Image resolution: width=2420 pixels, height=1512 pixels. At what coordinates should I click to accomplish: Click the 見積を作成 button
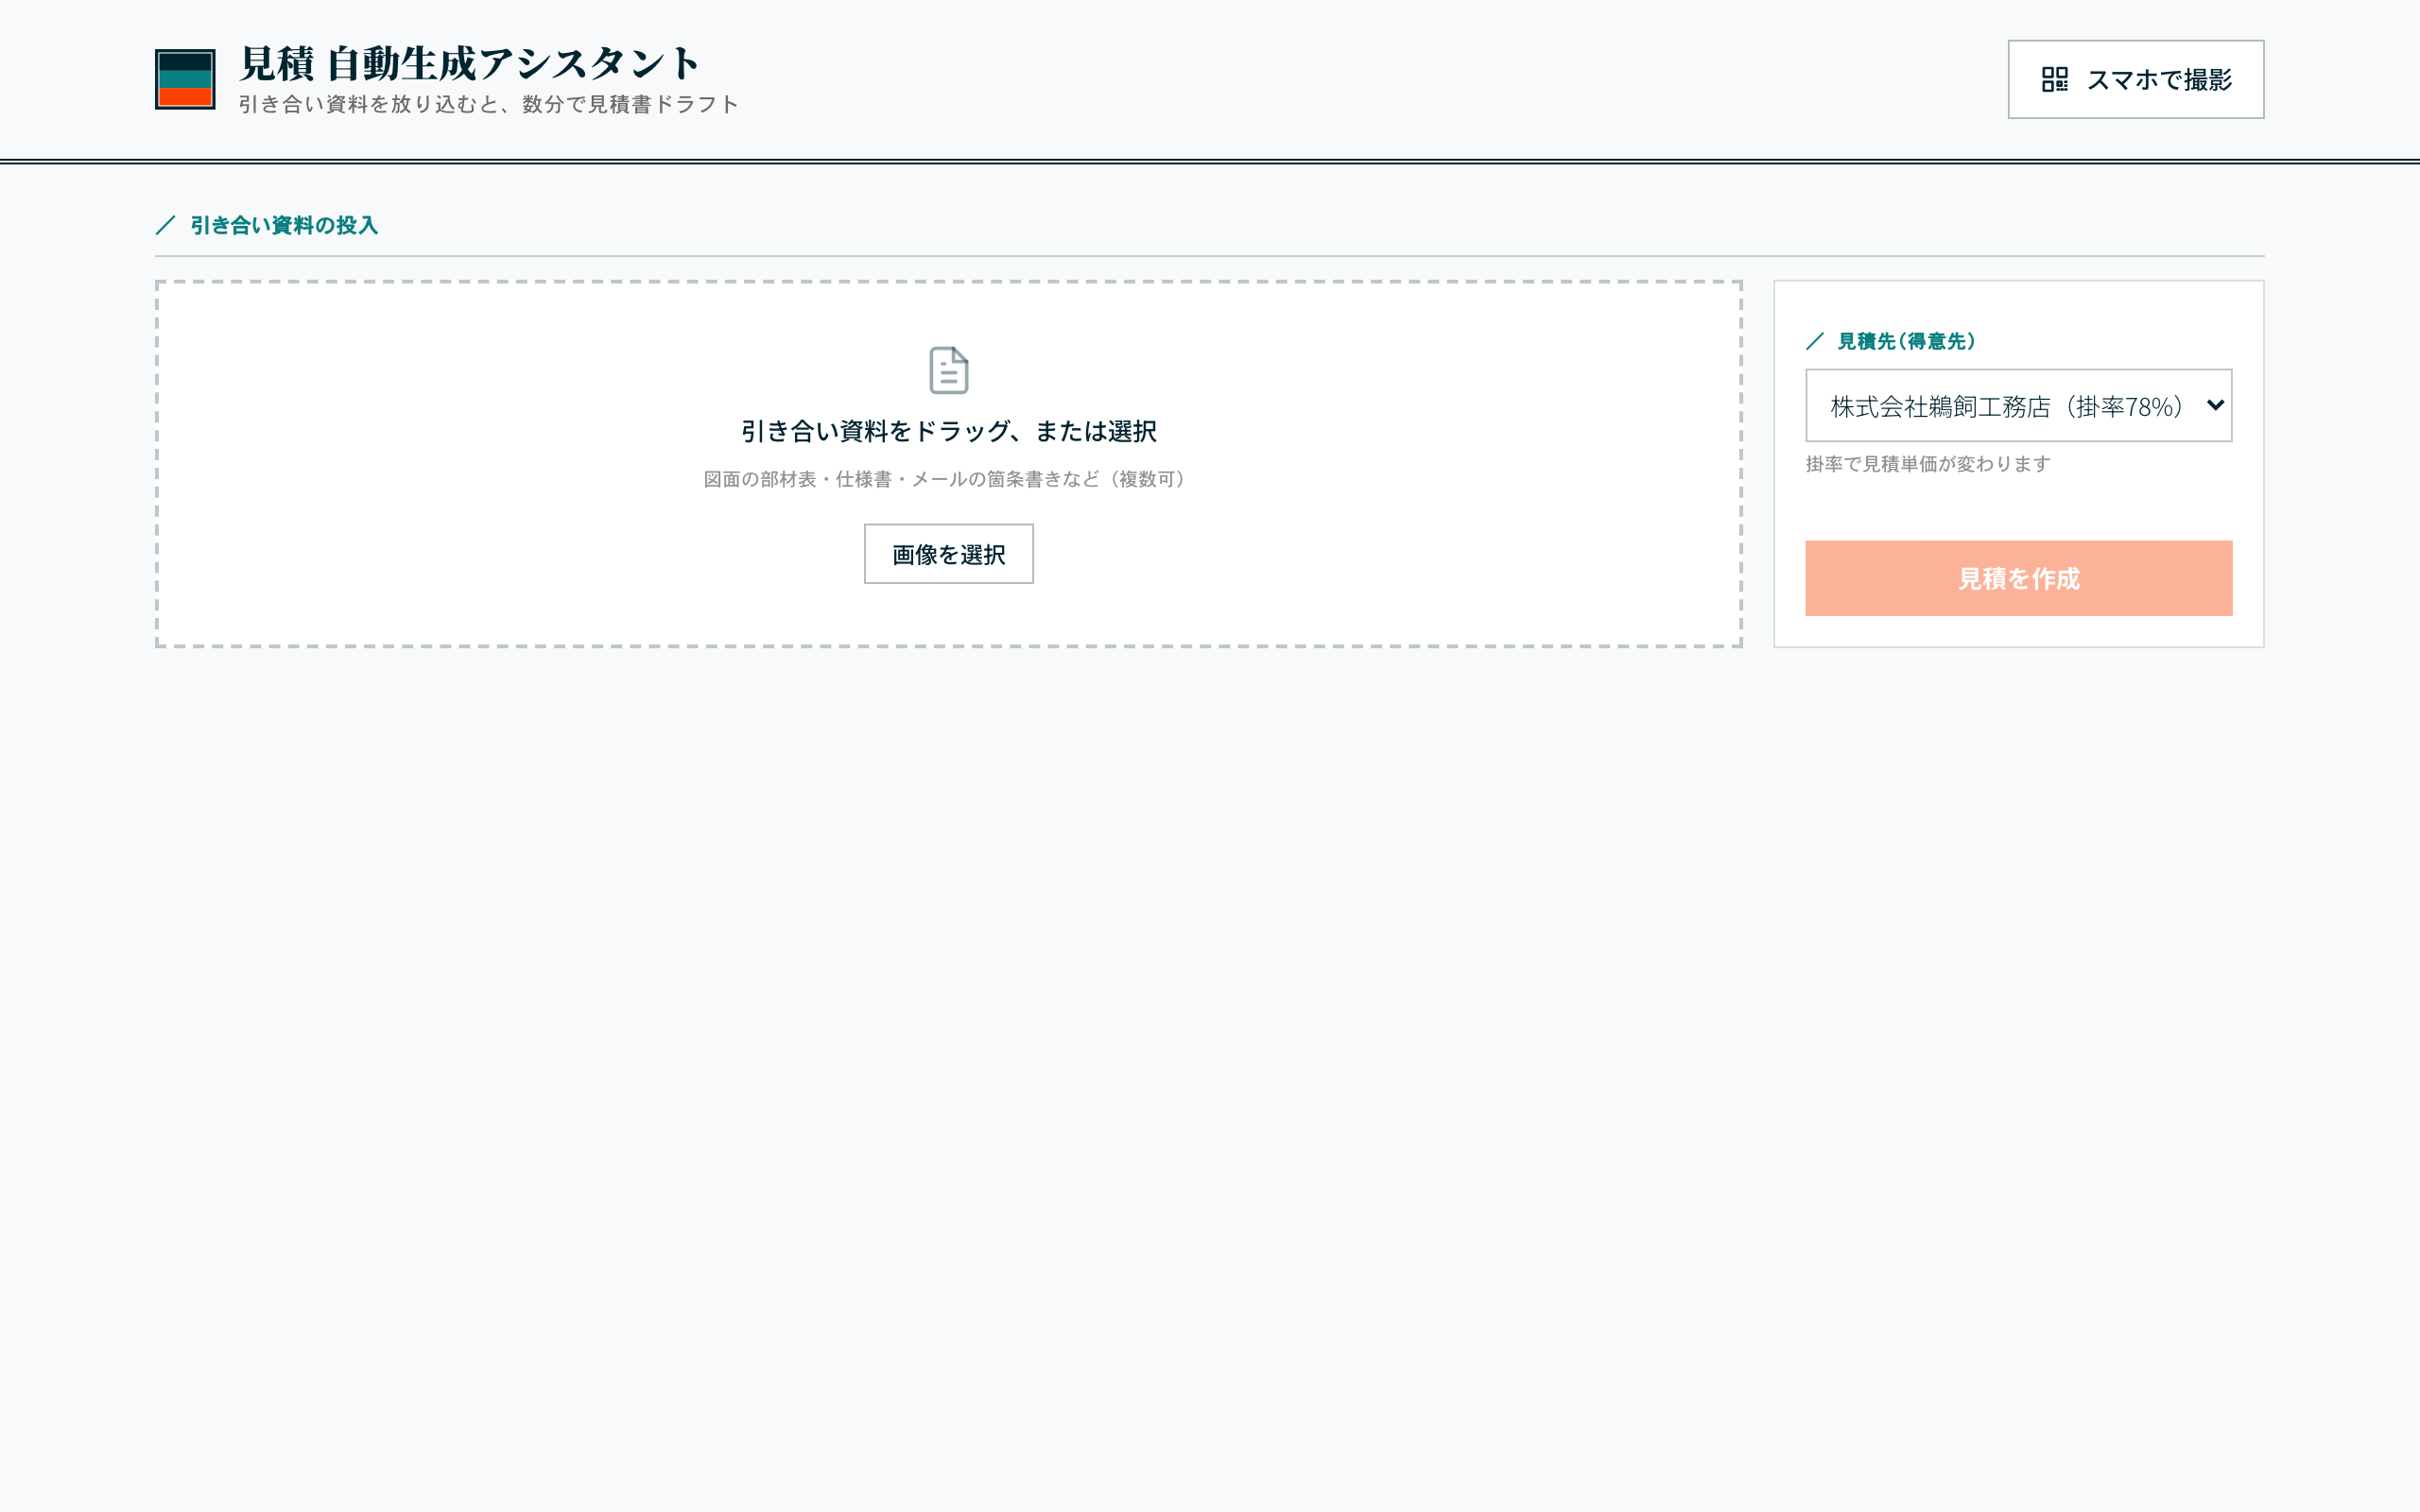tap(2018, 578)
